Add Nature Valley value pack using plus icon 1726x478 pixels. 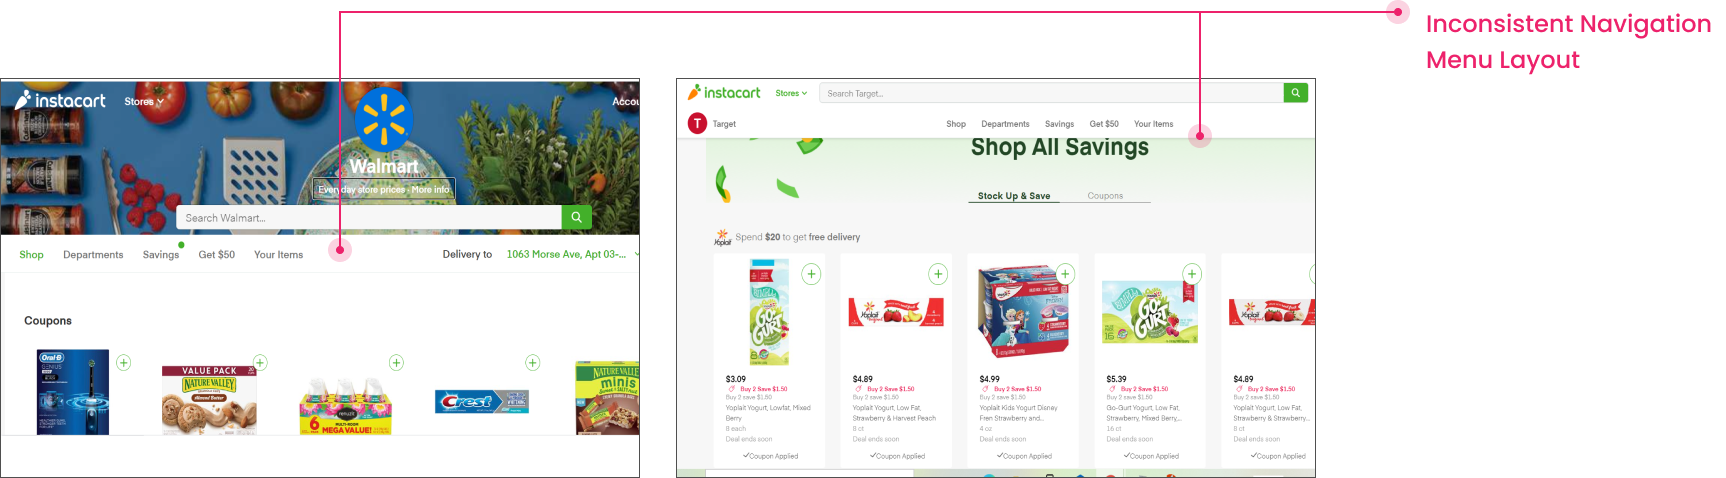click(x=260, y=362)
